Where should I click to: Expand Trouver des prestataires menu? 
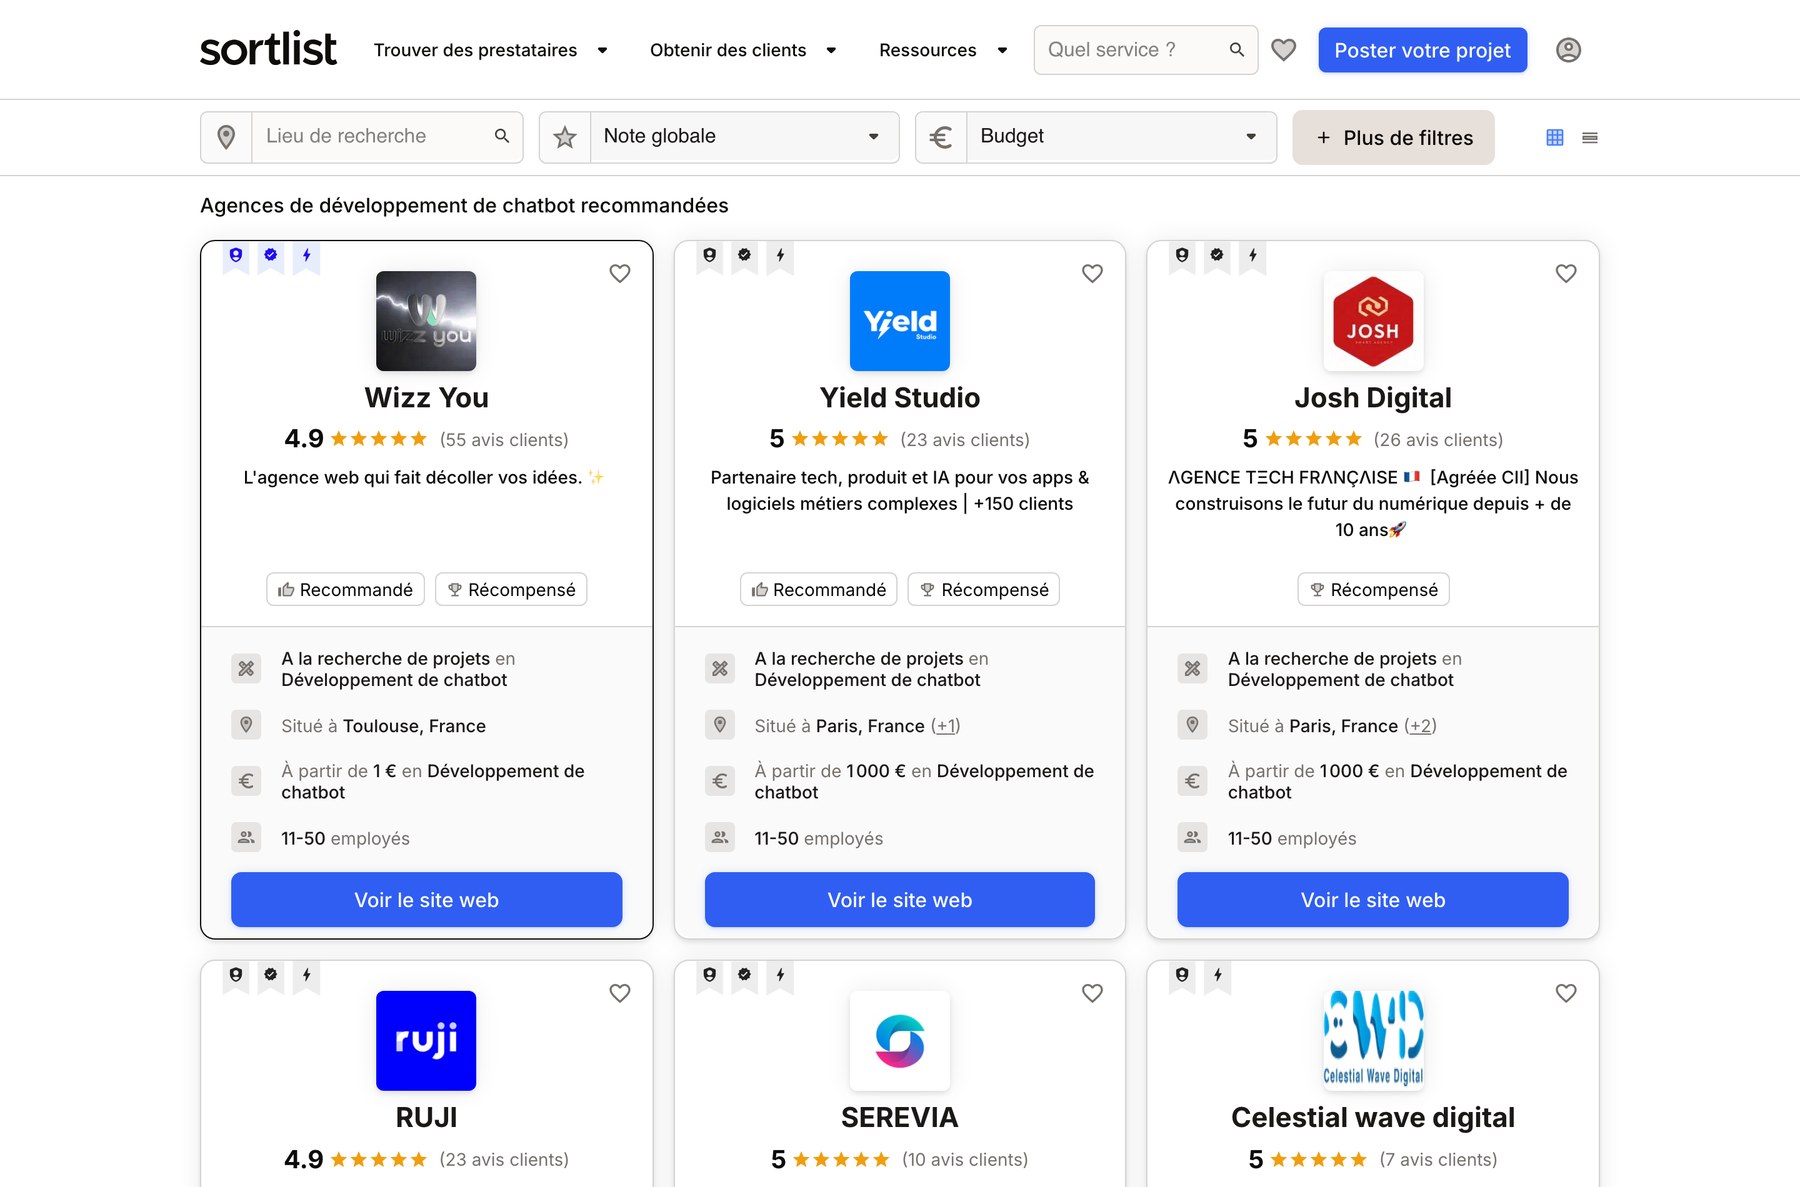pos(490,50)
